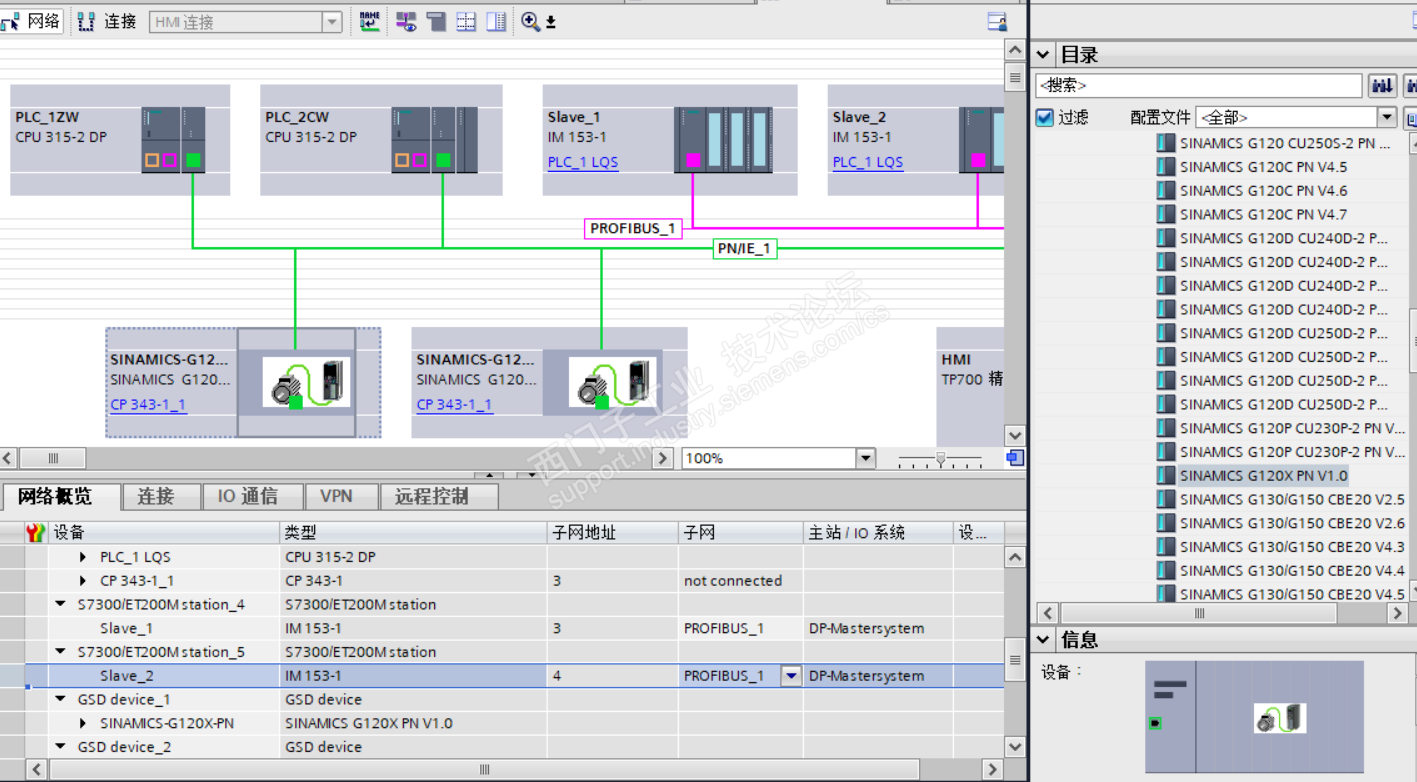Sort by the 子网地址 column header

click(613, 533)
